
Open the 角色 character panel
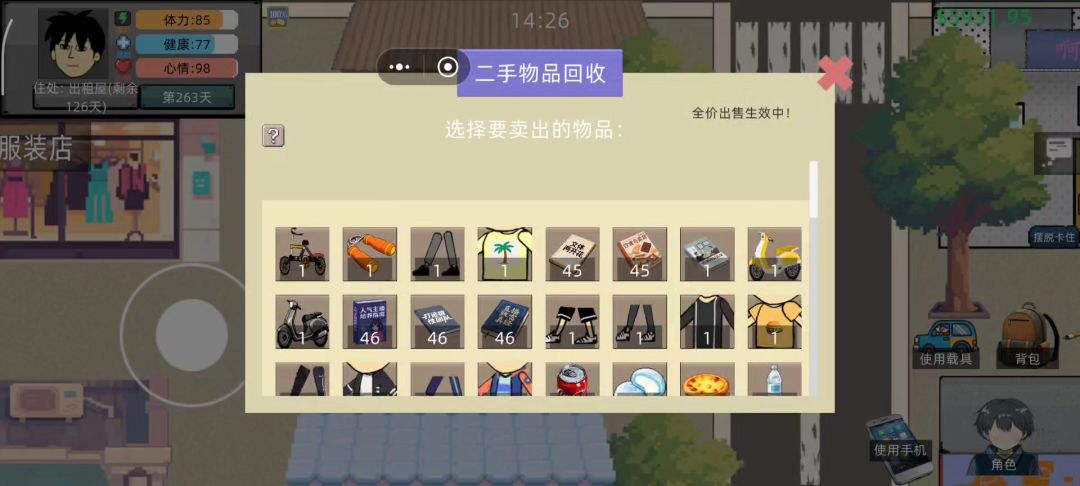1003,437
